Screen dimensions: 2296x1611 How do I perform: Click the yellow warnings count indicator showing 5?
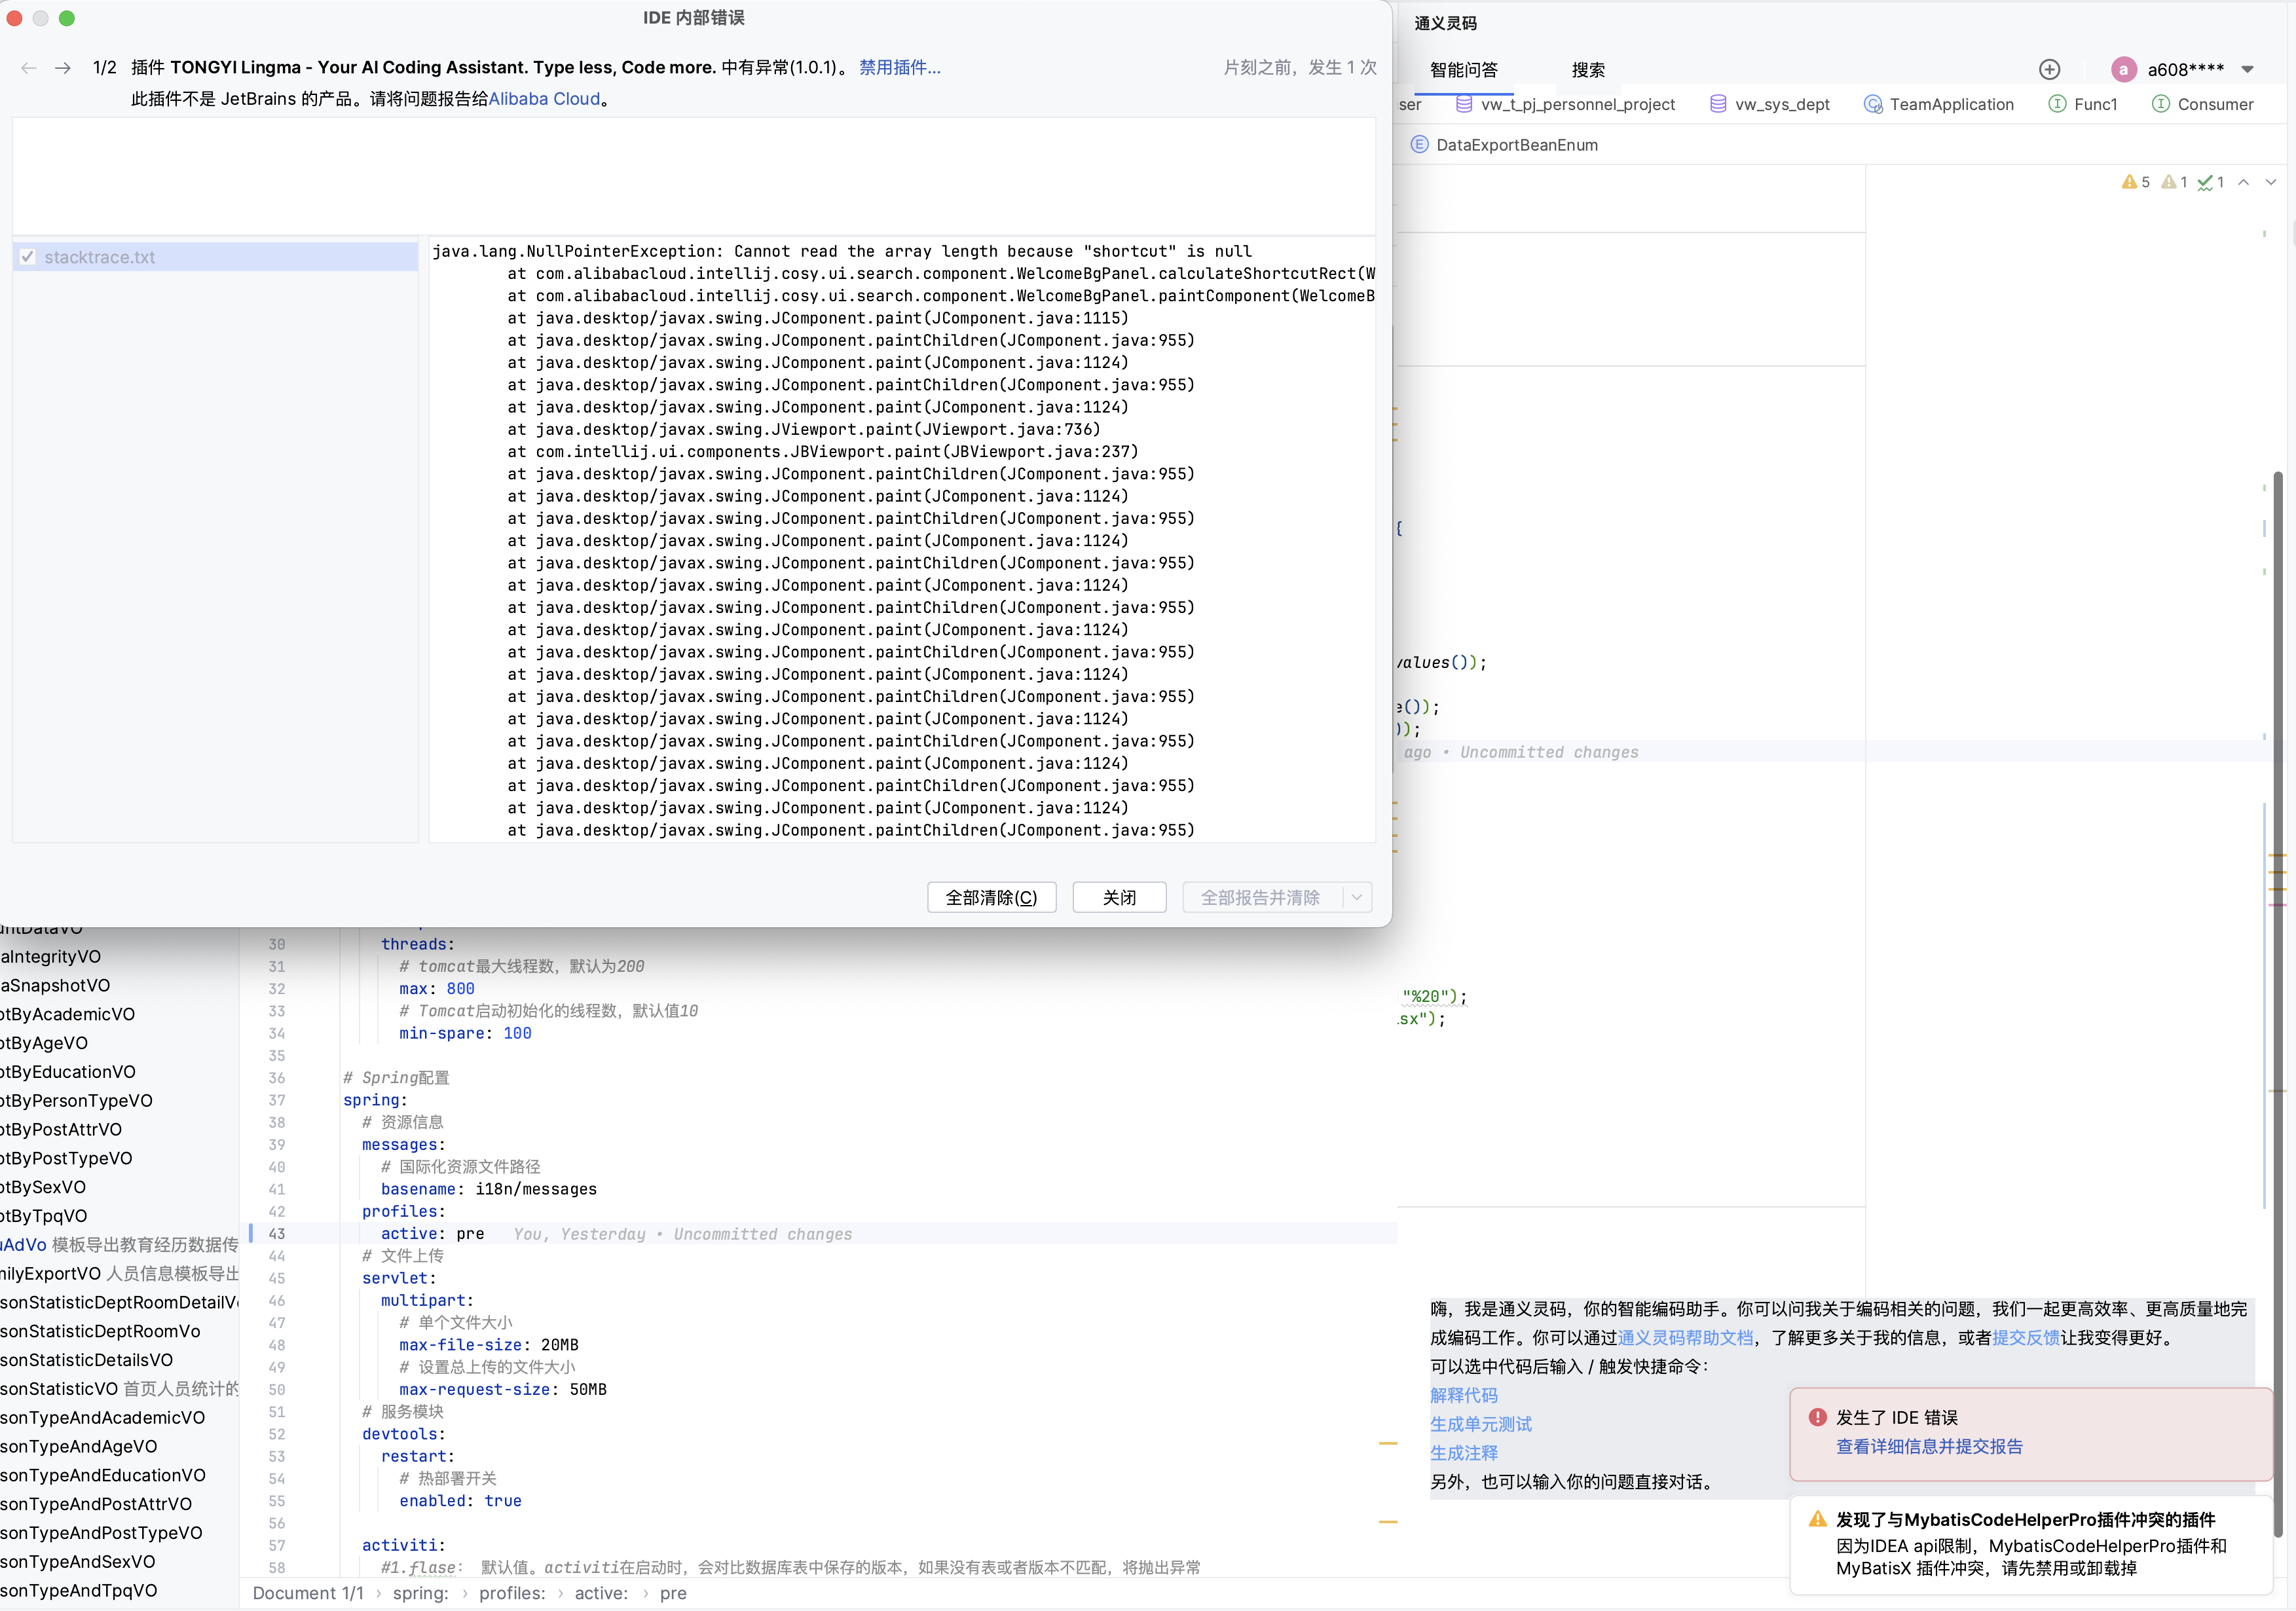2135,182
